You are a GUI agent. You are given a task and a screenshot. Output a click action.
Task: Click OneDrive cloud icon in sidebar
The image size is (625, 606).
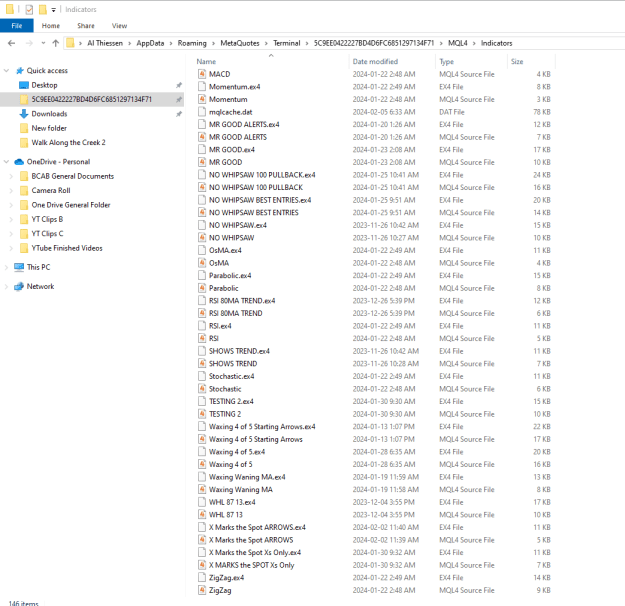[19, 161]
